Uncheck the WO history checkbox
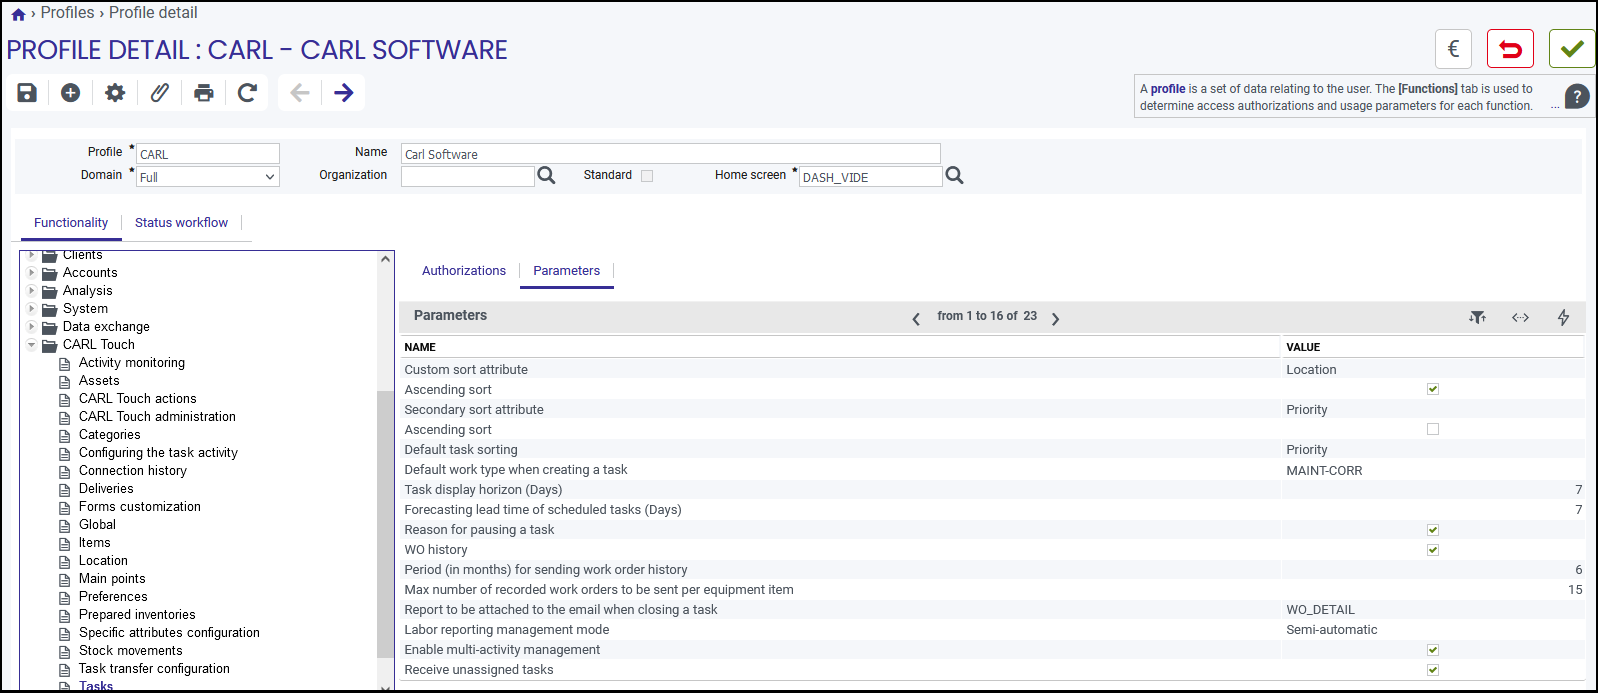This screenshot has width=1598, height=693. (x=1433, y=550)
